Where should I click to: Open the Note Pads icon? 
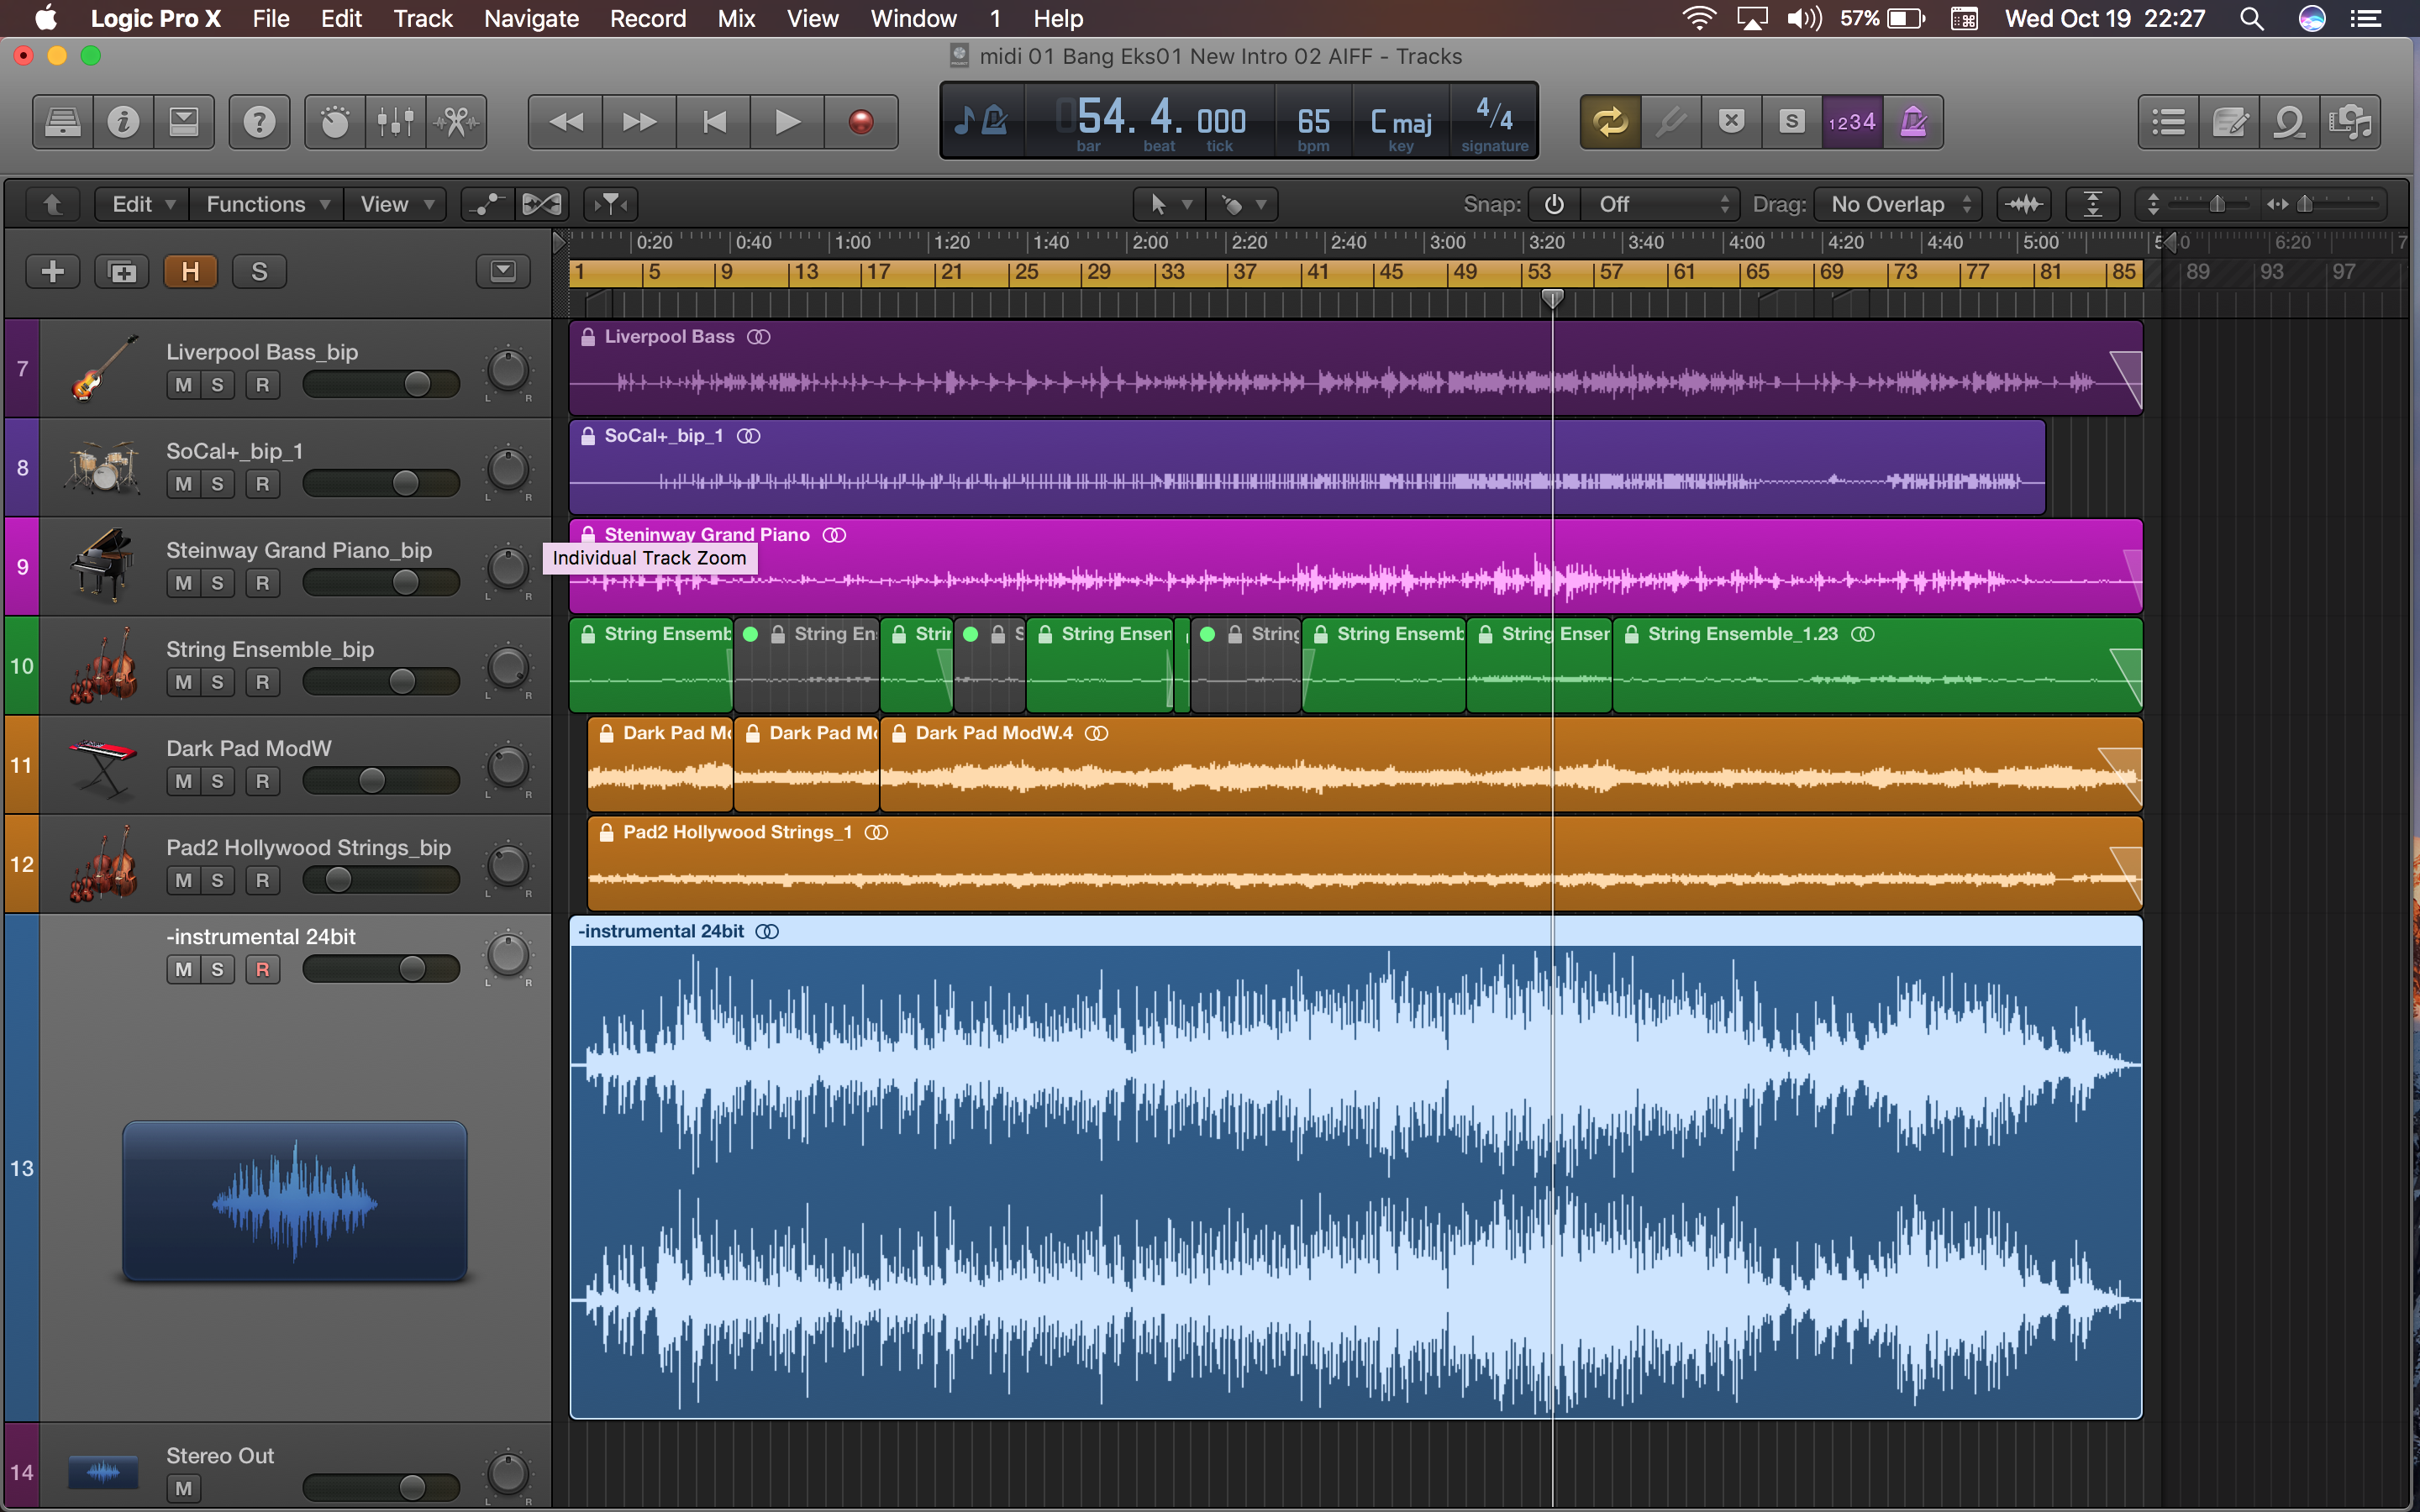pyautogui.click(x=2230, y=122)
